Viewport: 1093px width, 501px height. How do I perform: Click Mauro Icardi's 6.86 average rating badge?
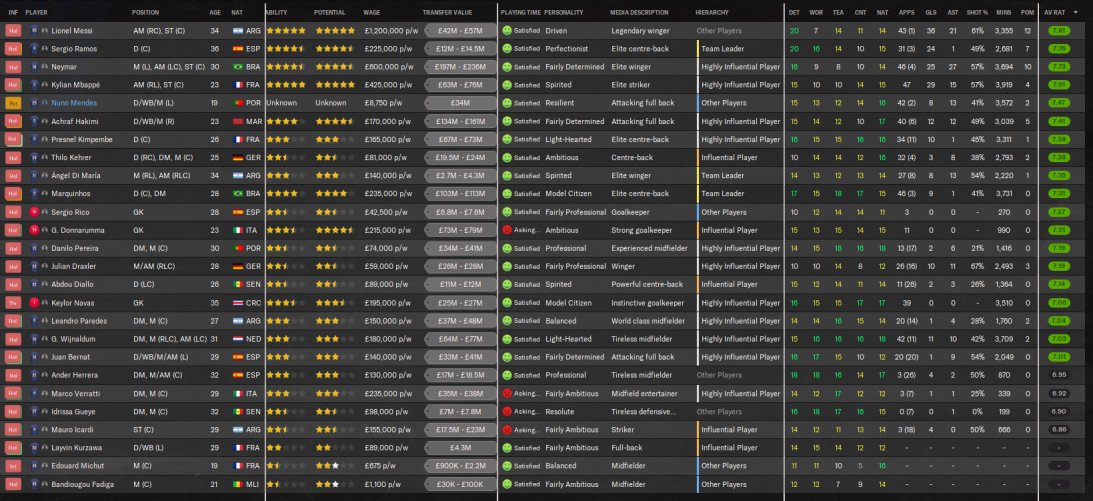click(x=1059, y=430)
